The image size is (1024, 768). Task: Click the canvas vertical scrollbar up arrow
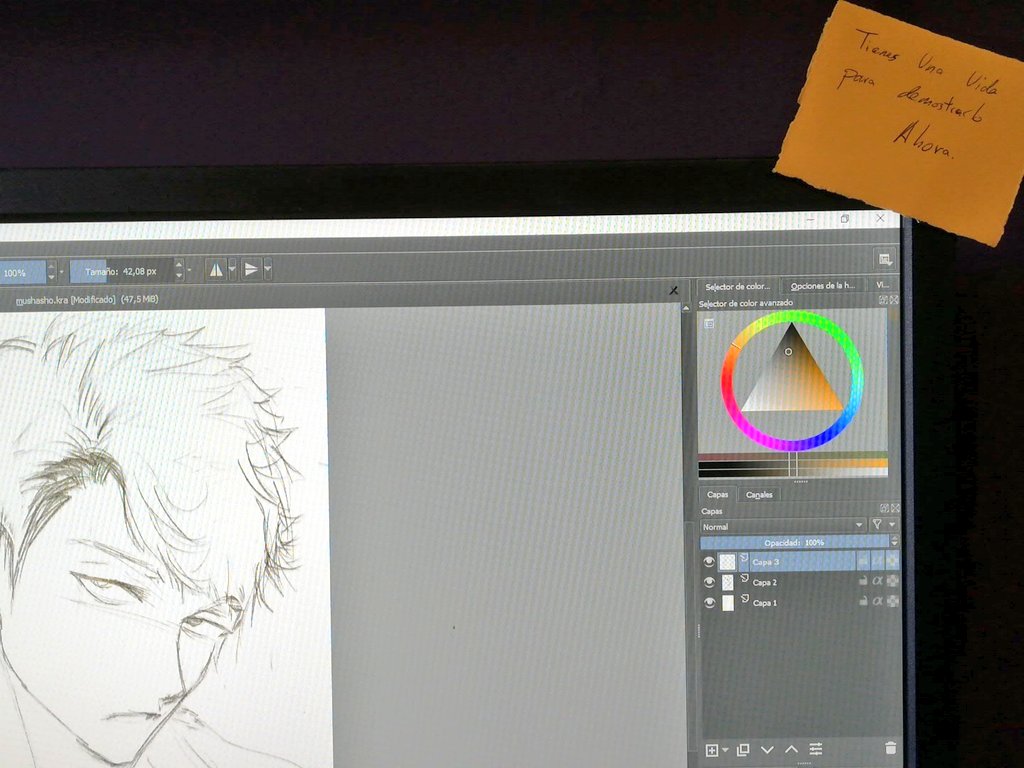[686, 308]
